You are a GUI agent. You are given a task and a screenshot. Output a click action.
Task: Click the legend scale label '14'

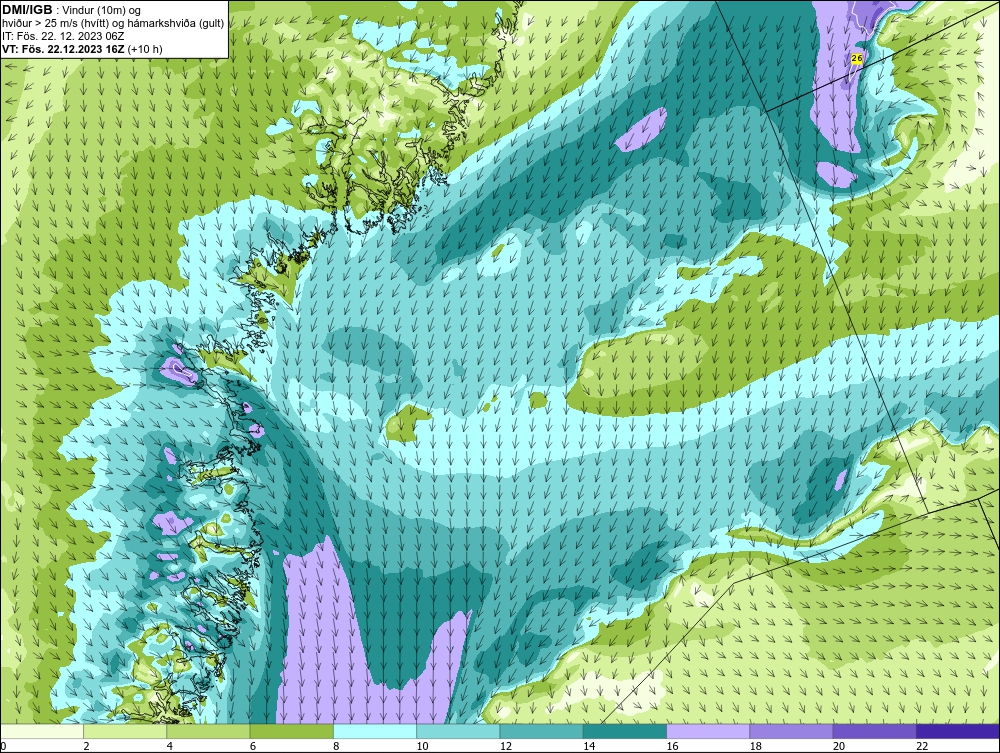click(x=589, y=746)
